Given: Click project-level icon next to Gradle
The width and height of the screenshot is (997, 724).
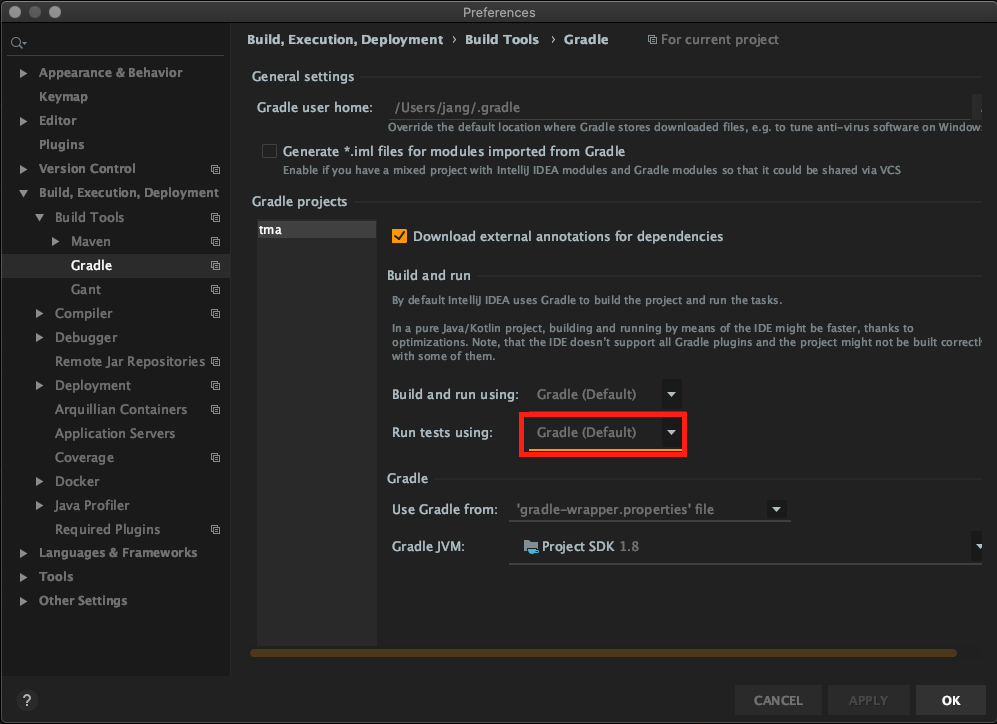Looking at the screenshot, I should click(x=216, y=266).
